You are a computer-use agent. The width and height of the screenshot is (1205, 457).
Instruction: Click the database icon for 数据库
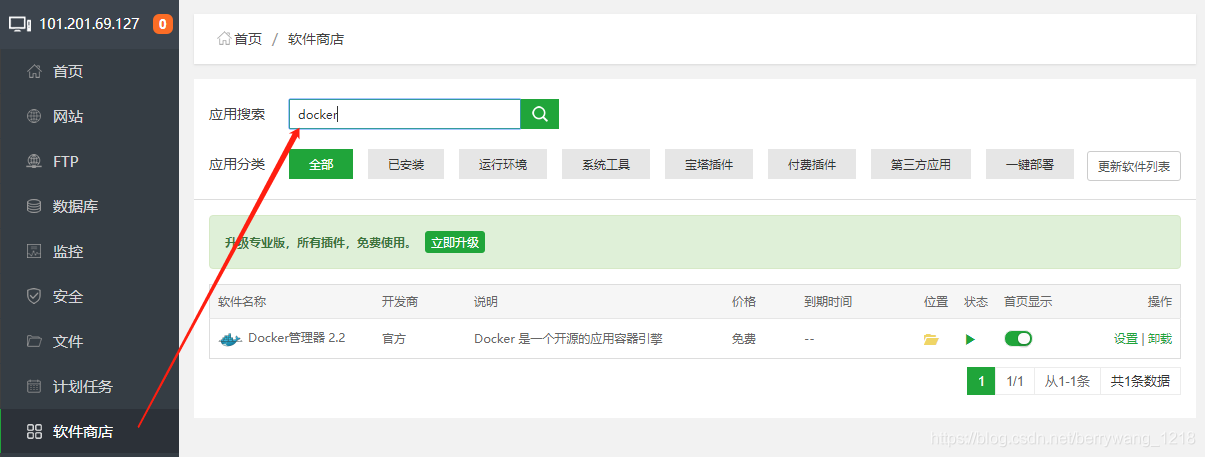coord(34,206)
